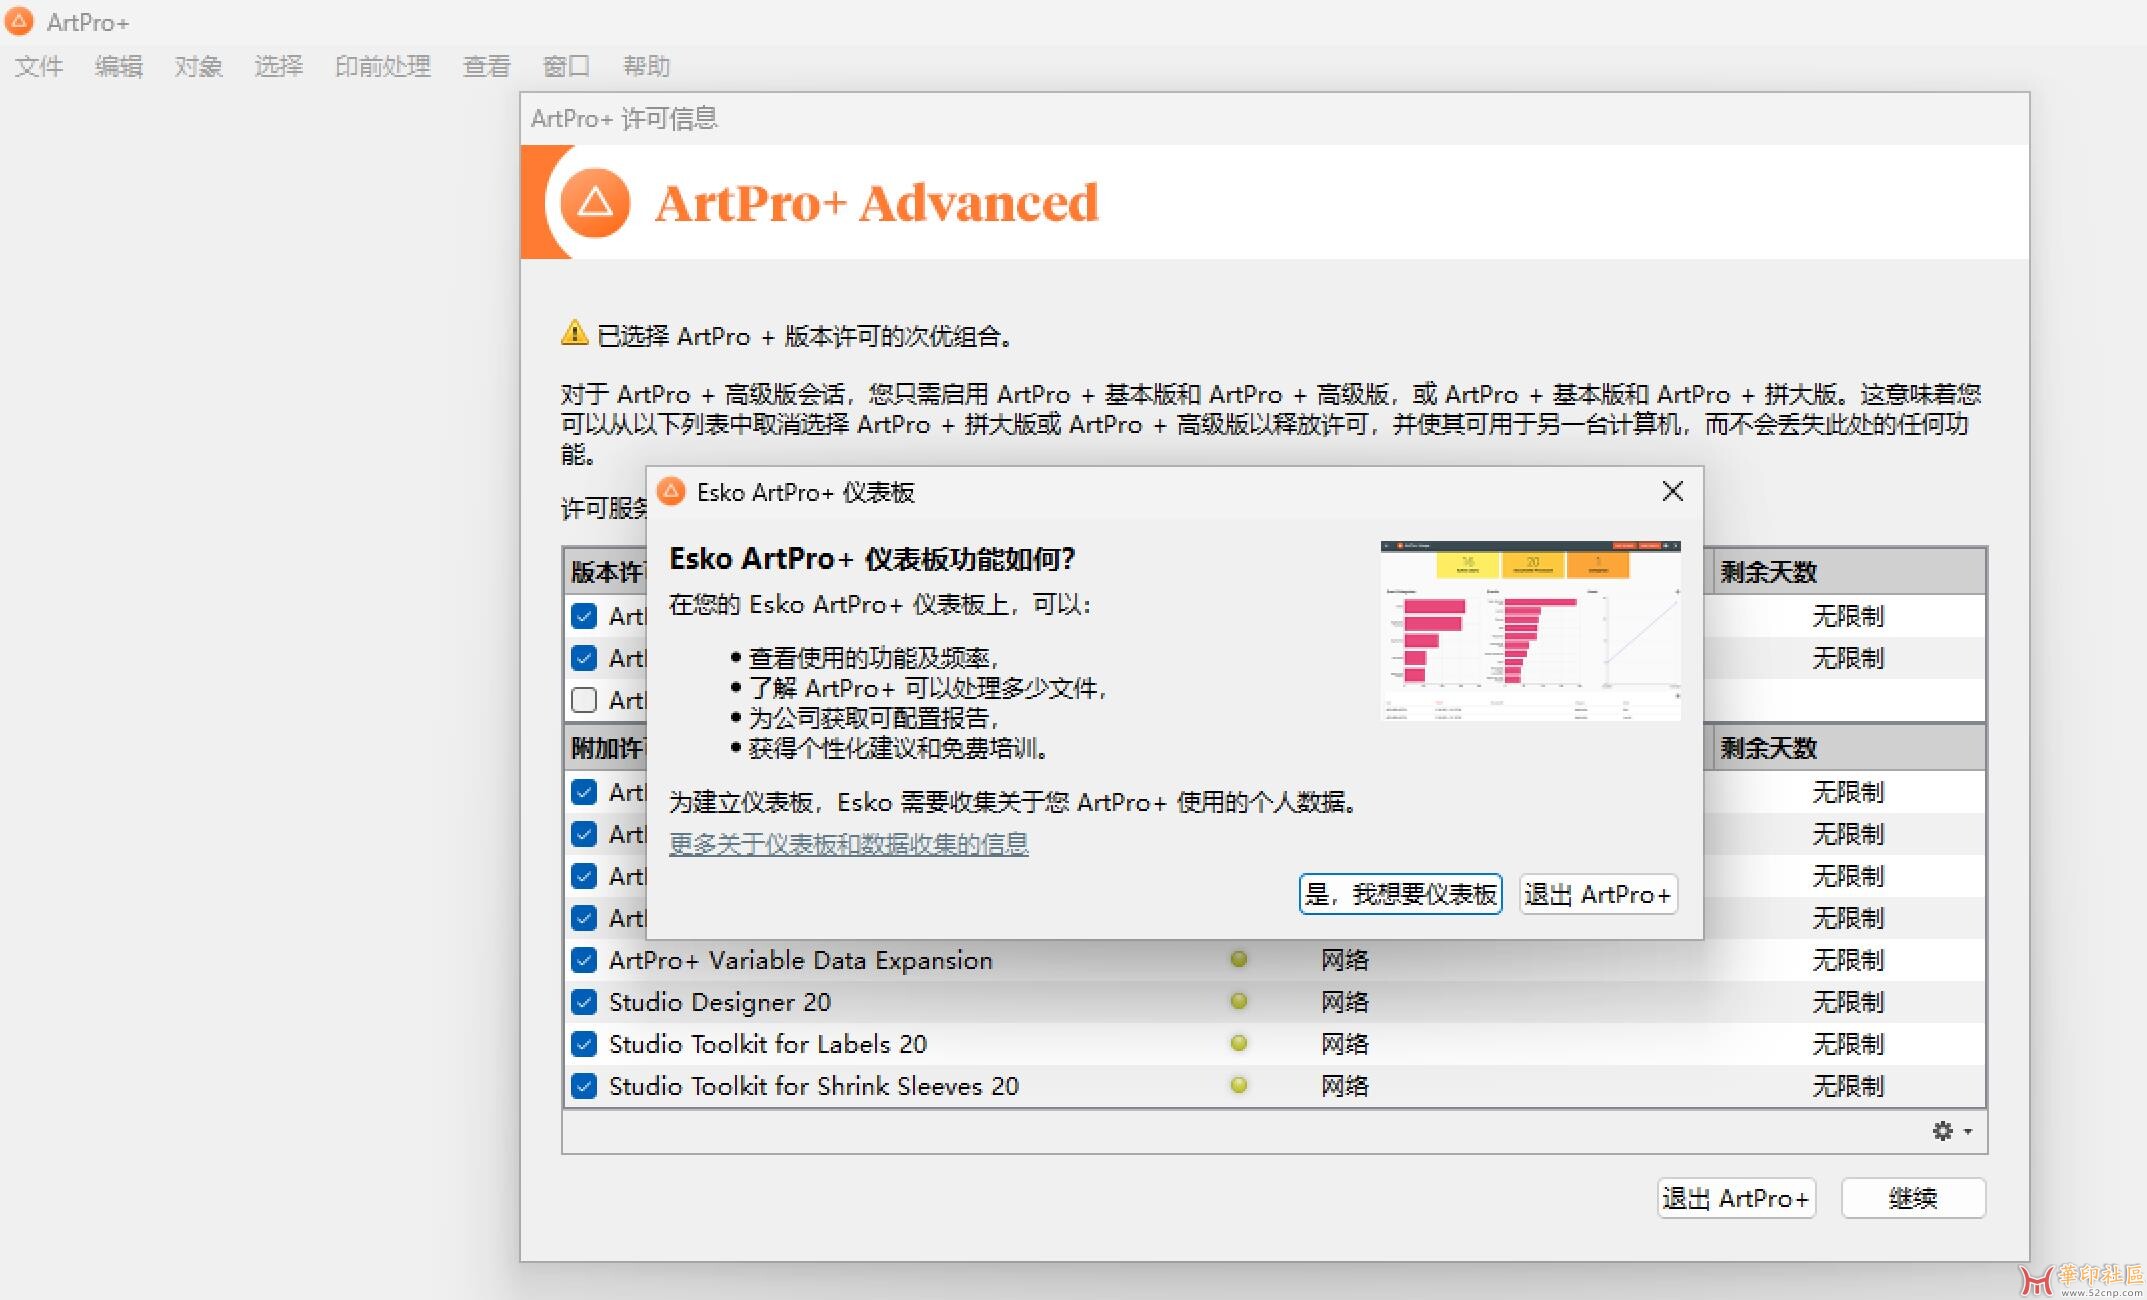Screen dimensions: 2147x1300
Task: Click Esko icon in dashboard dialog title
Action: pos(671,491)
